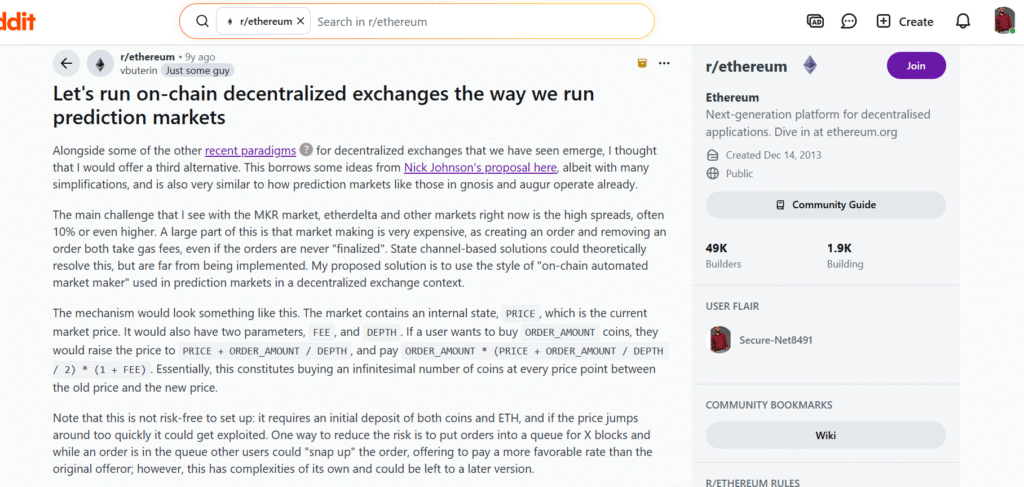Viewport: 1024px width, 487px height.
Task: Open the notifications bell
Action: (962, 21)
